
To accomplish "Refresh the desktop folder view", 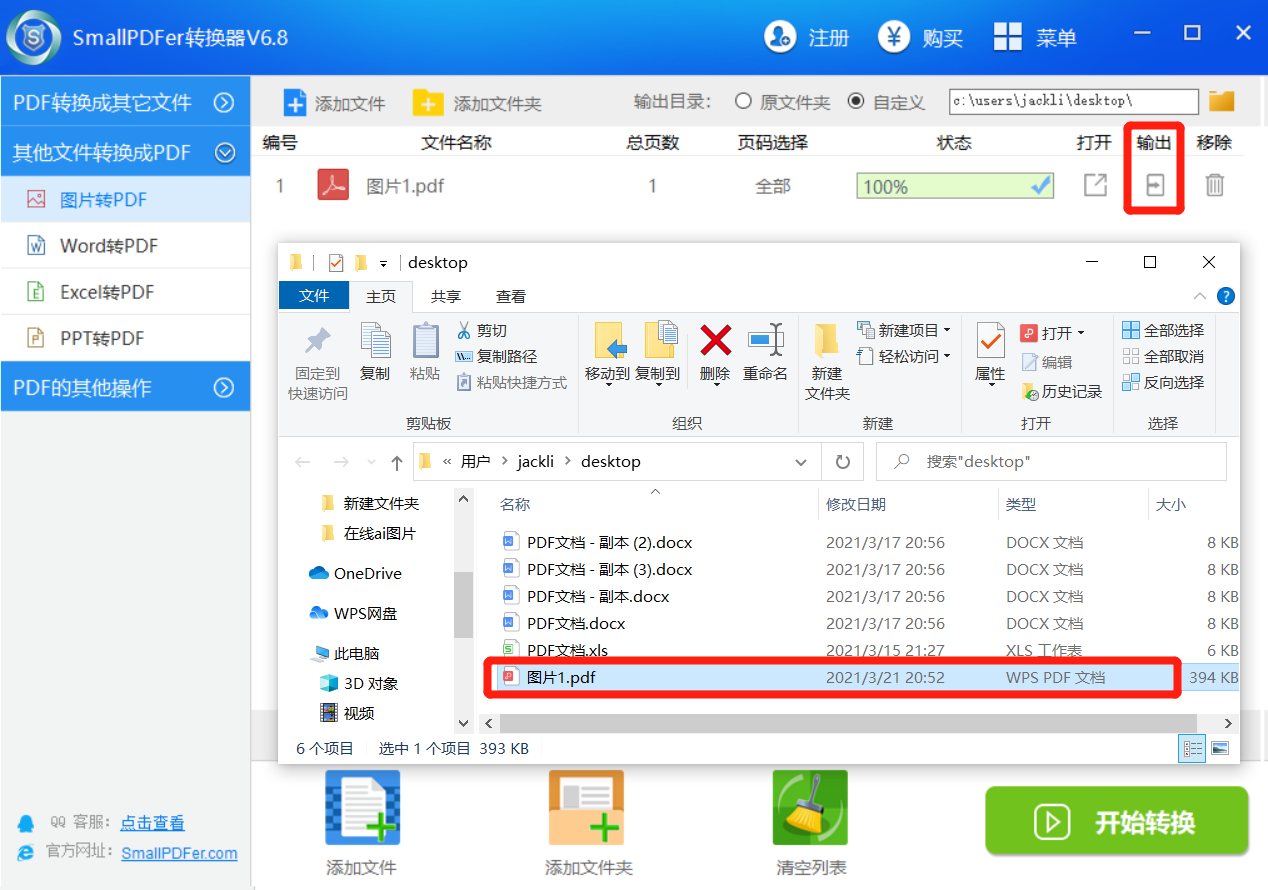I will 842,462.
